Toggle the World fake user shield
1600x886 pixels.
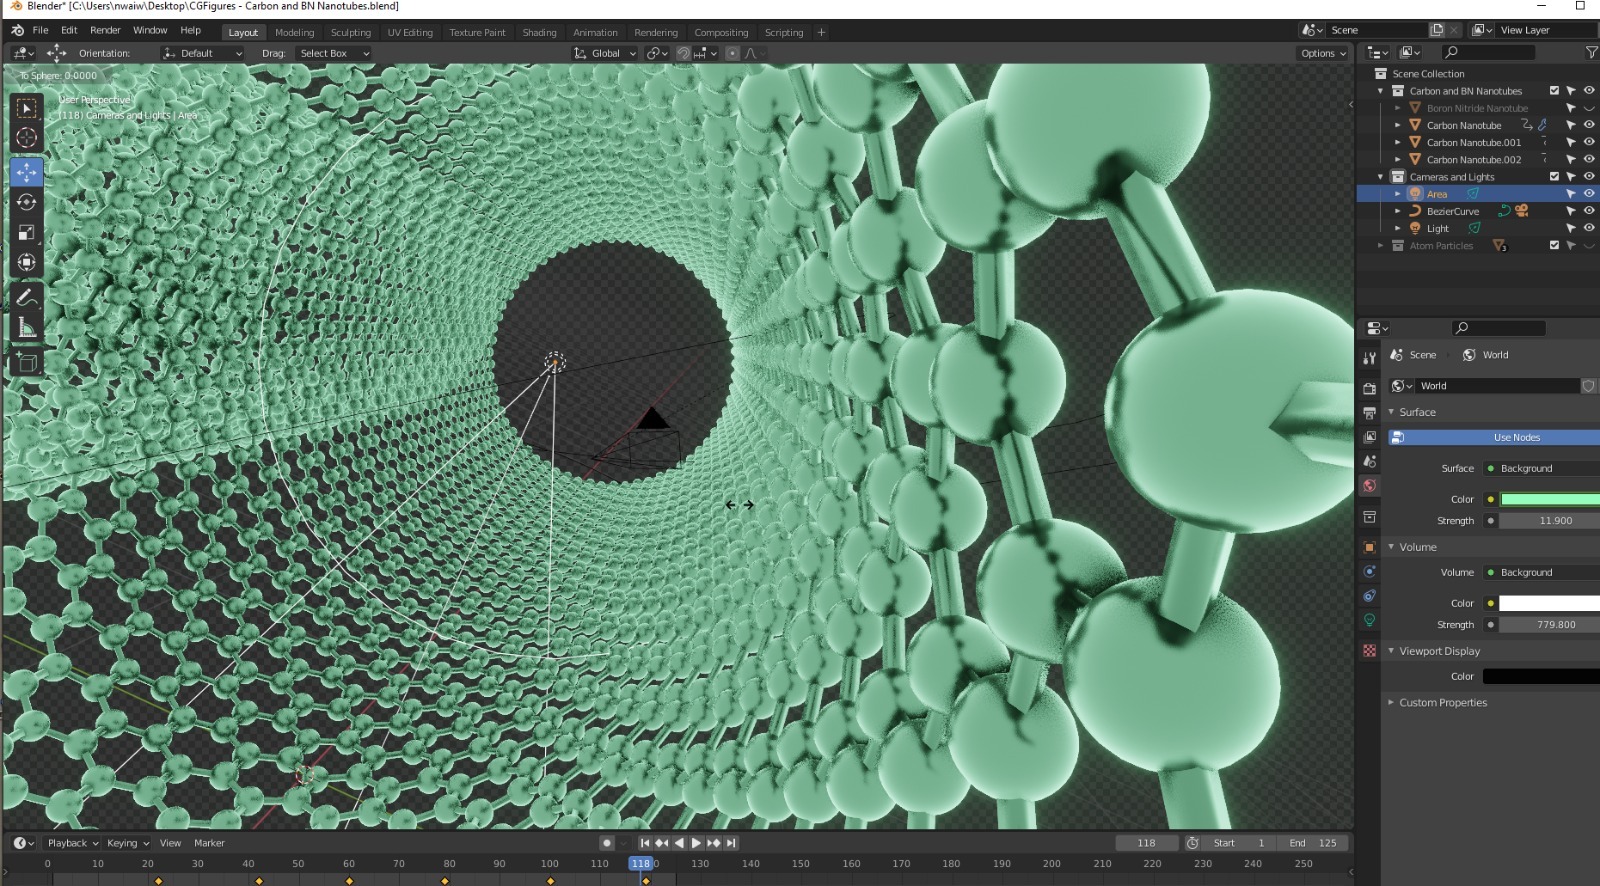[x=1588, y=386]
